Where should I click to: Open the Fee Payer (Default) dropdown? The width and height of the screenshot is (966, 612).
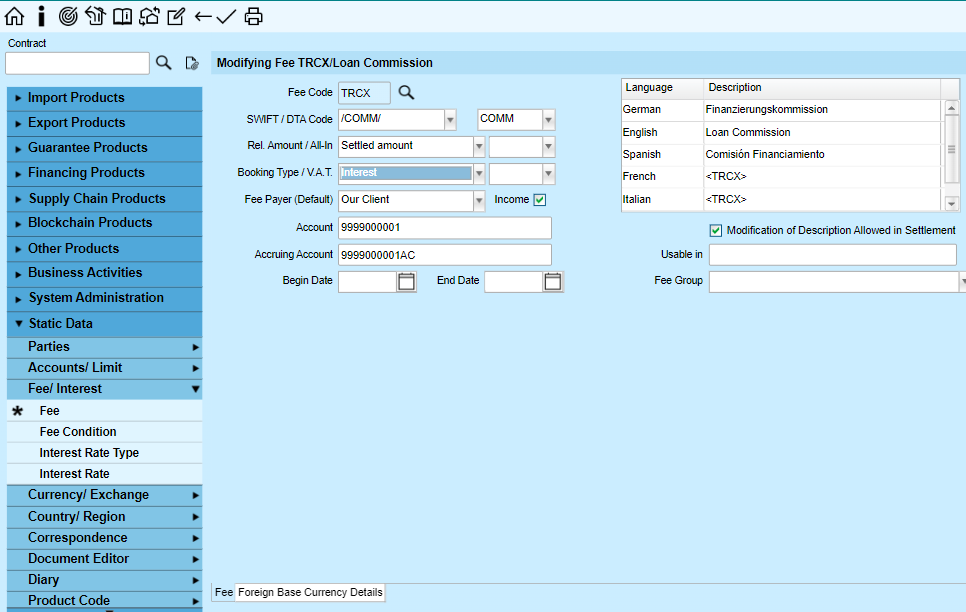[479, 201]
